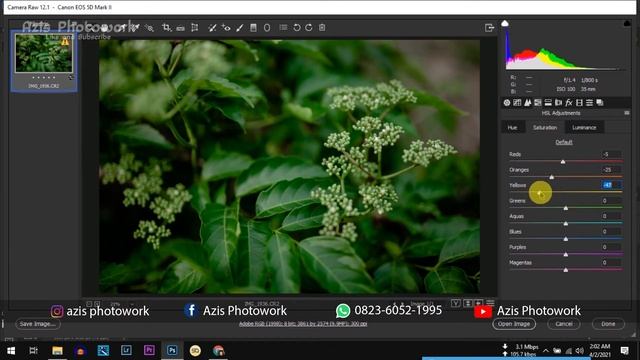
Task: Open HSL Adjustments panel flyout menu
Action: 627,113
